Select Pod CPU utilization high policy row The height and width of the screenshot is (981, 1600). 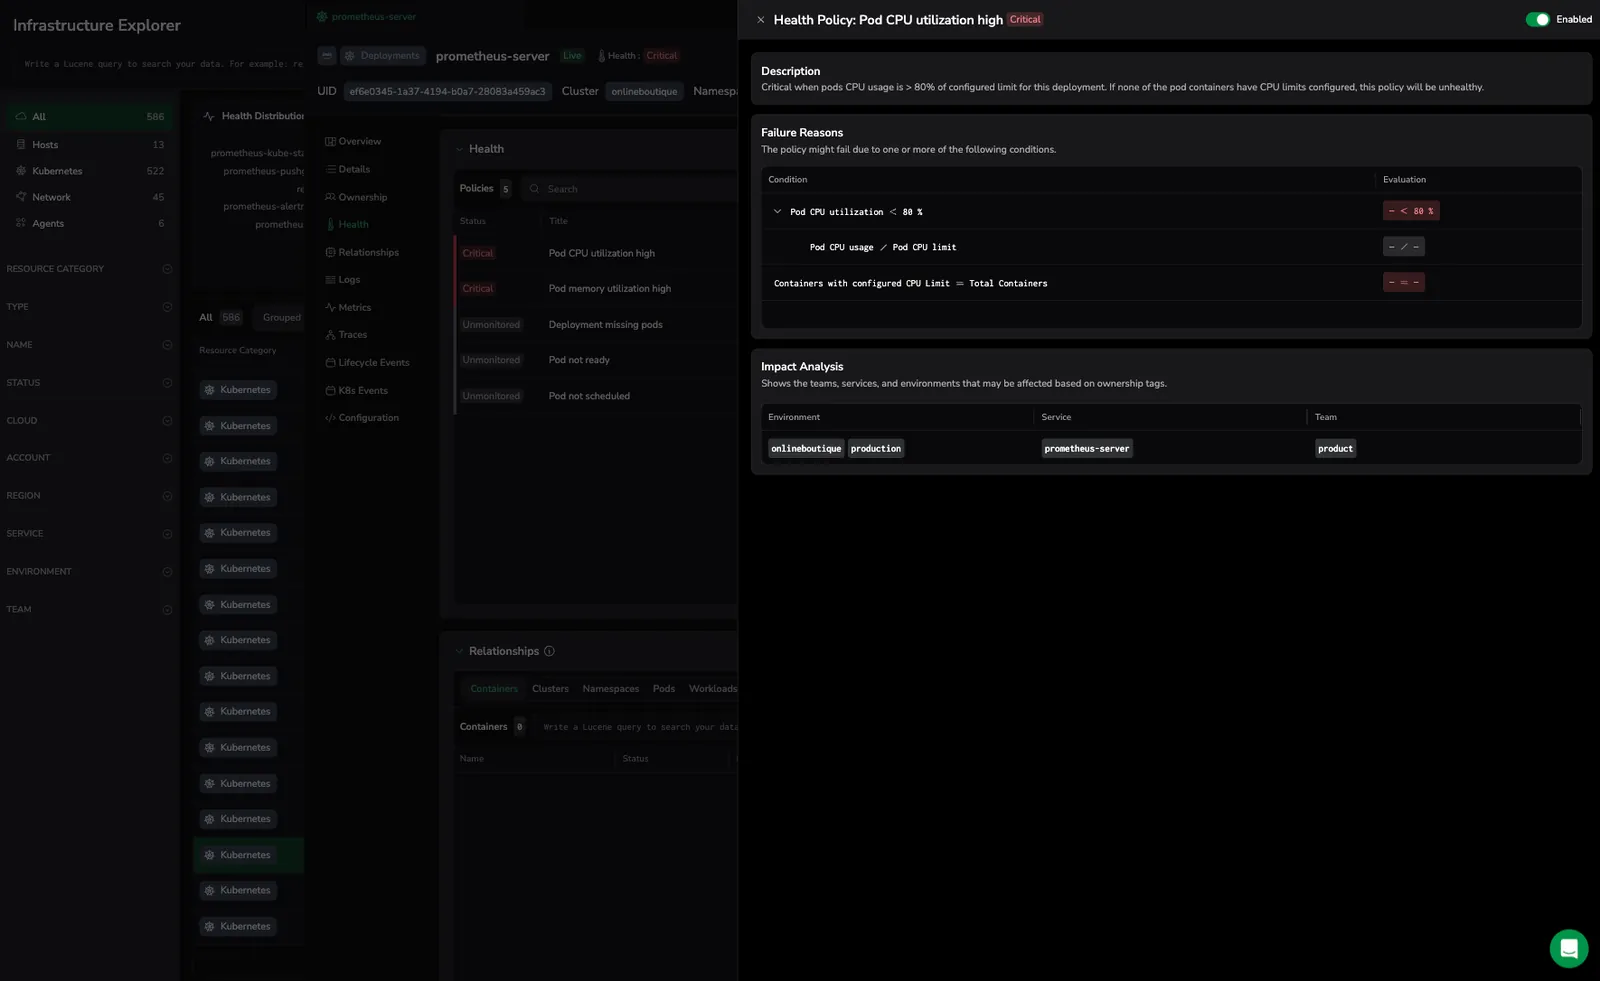tap(597, 254)
